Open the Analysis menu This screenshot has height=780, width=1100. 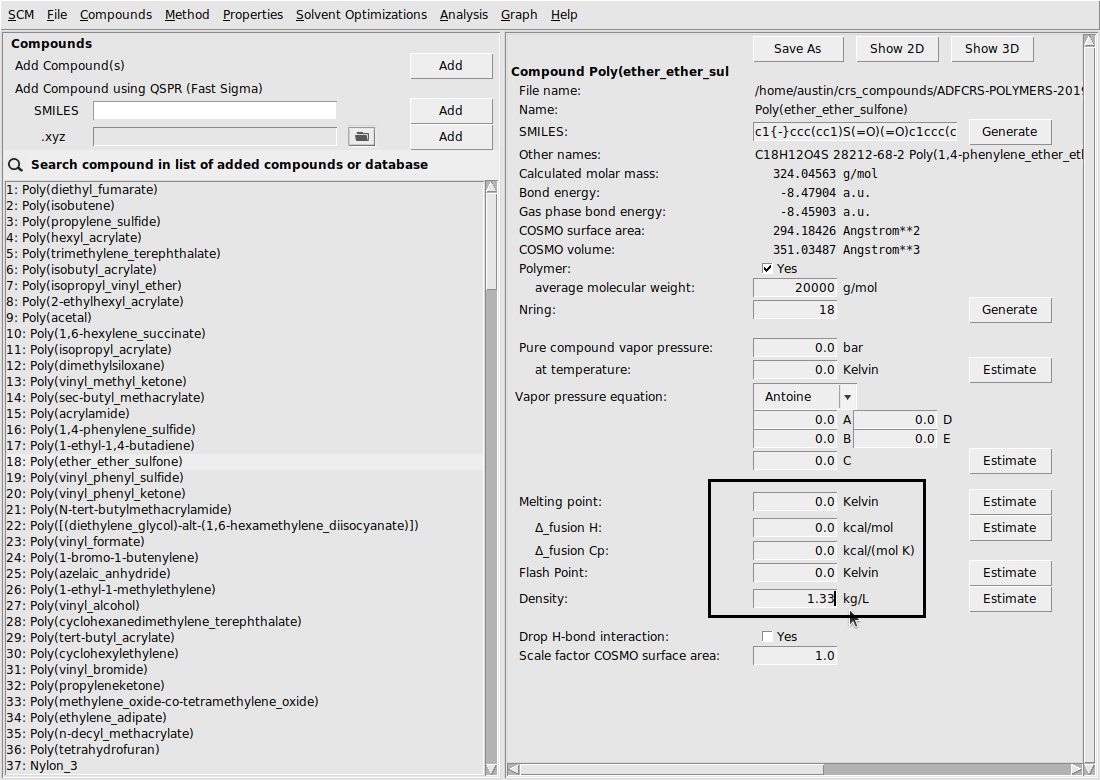[464, 15]
